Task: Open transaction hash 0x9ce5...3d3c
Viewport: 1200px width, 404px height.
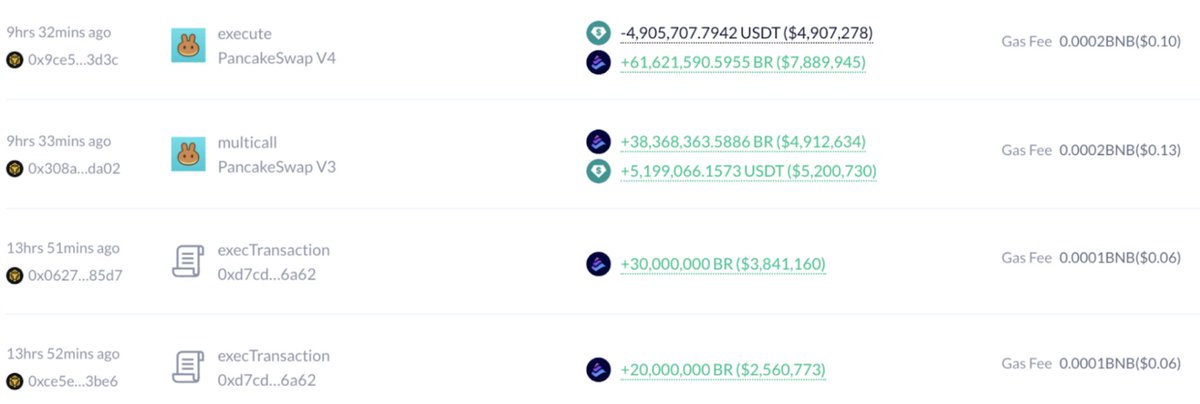Action: click(x=73, y=60)
